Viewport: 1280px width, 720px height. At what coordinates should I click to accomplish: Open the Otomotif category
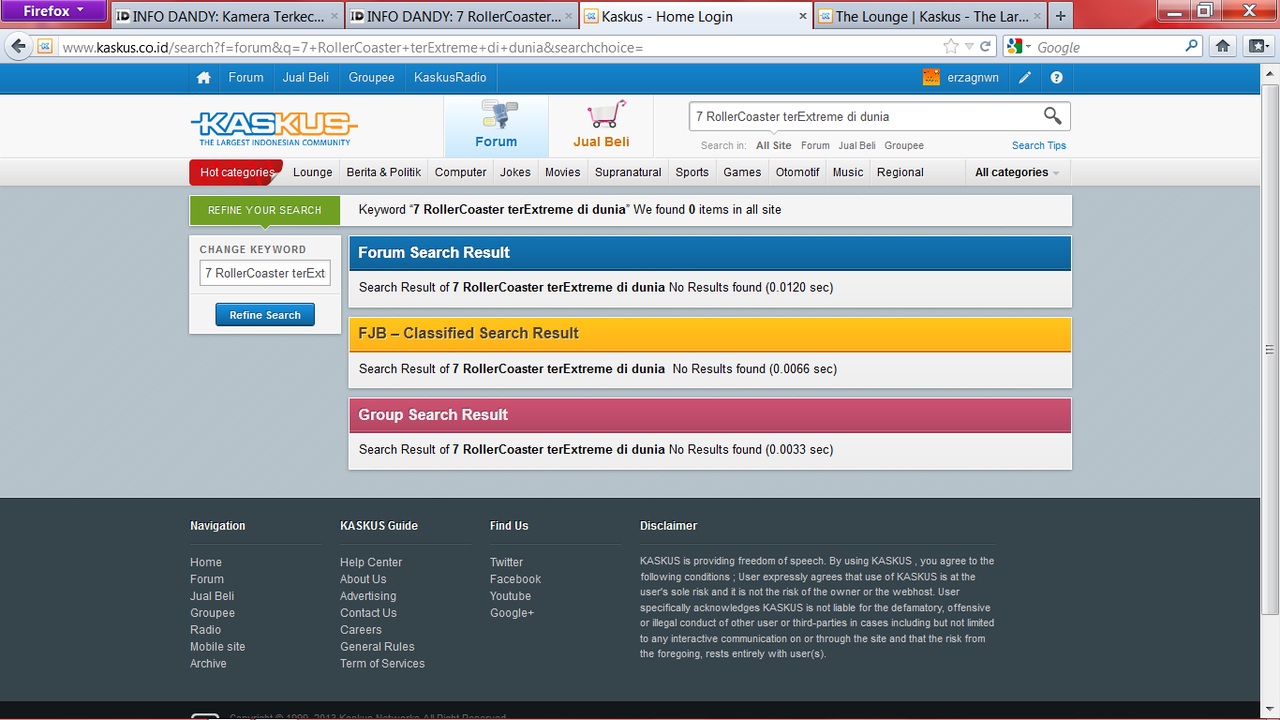coord(798,172)
